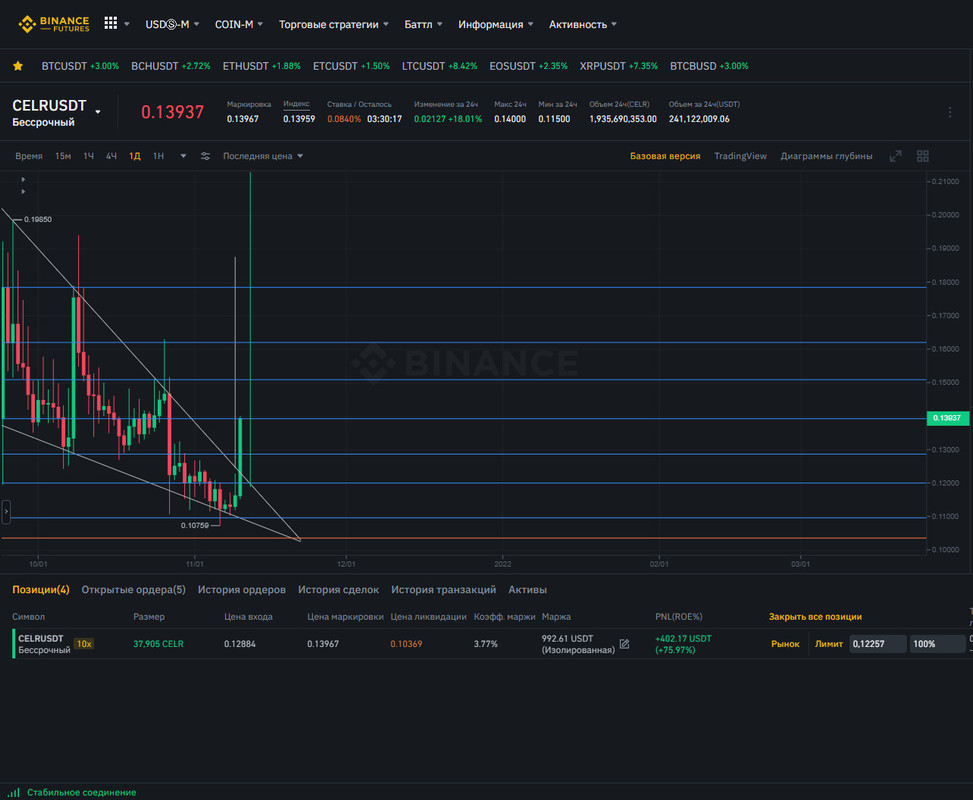Click the 0.13937 current price tag
The height and width of the screenshot is (800, 973).
pos(947,418)
